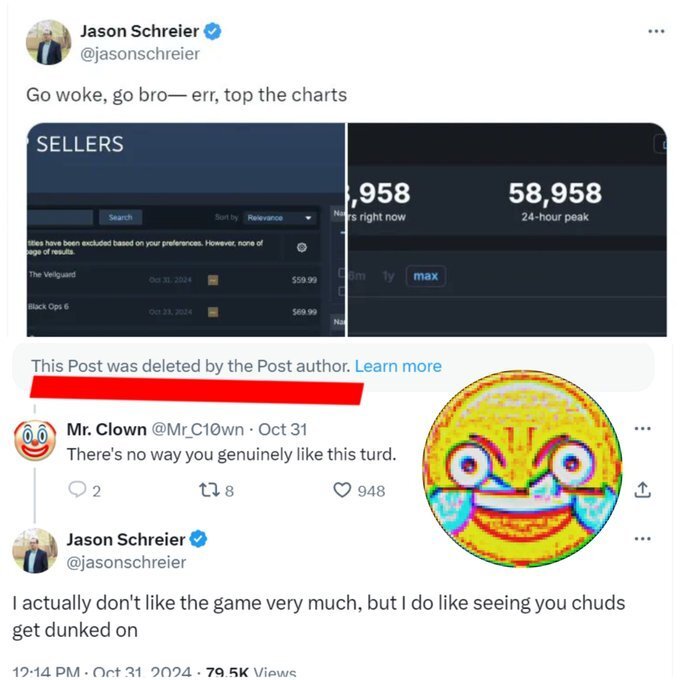Viewport: 680px width, 680px height.
Task: Open more options on Jason Schreier's top post
Action: tap(656, 31)
